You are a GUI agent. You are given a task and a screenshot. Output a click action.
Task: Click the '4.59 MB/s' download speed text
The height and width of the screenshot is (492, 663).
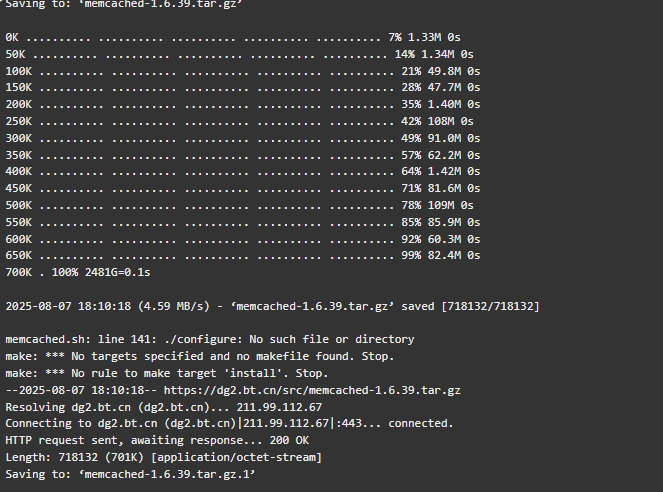[173, 306]
